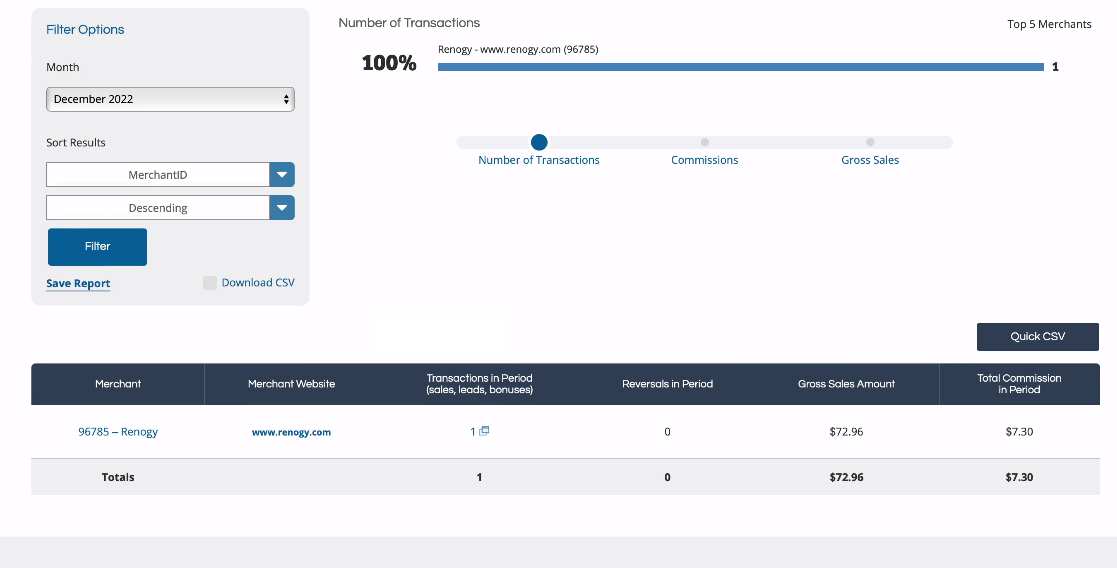
Task: Open the transaction details popup icon
Action: point(484,430)
